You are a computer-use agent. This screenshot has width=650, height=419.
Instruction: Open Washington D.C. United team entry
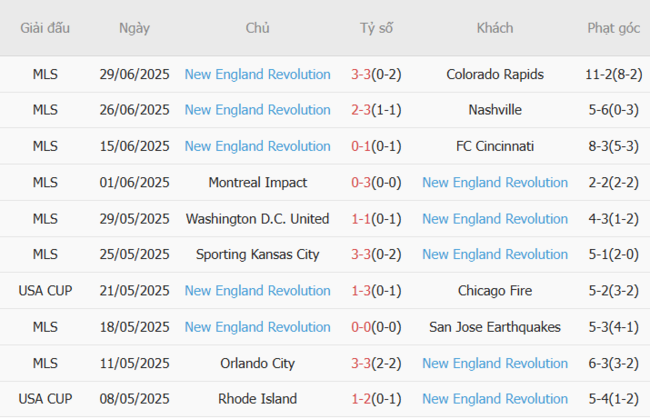point(257,218)
